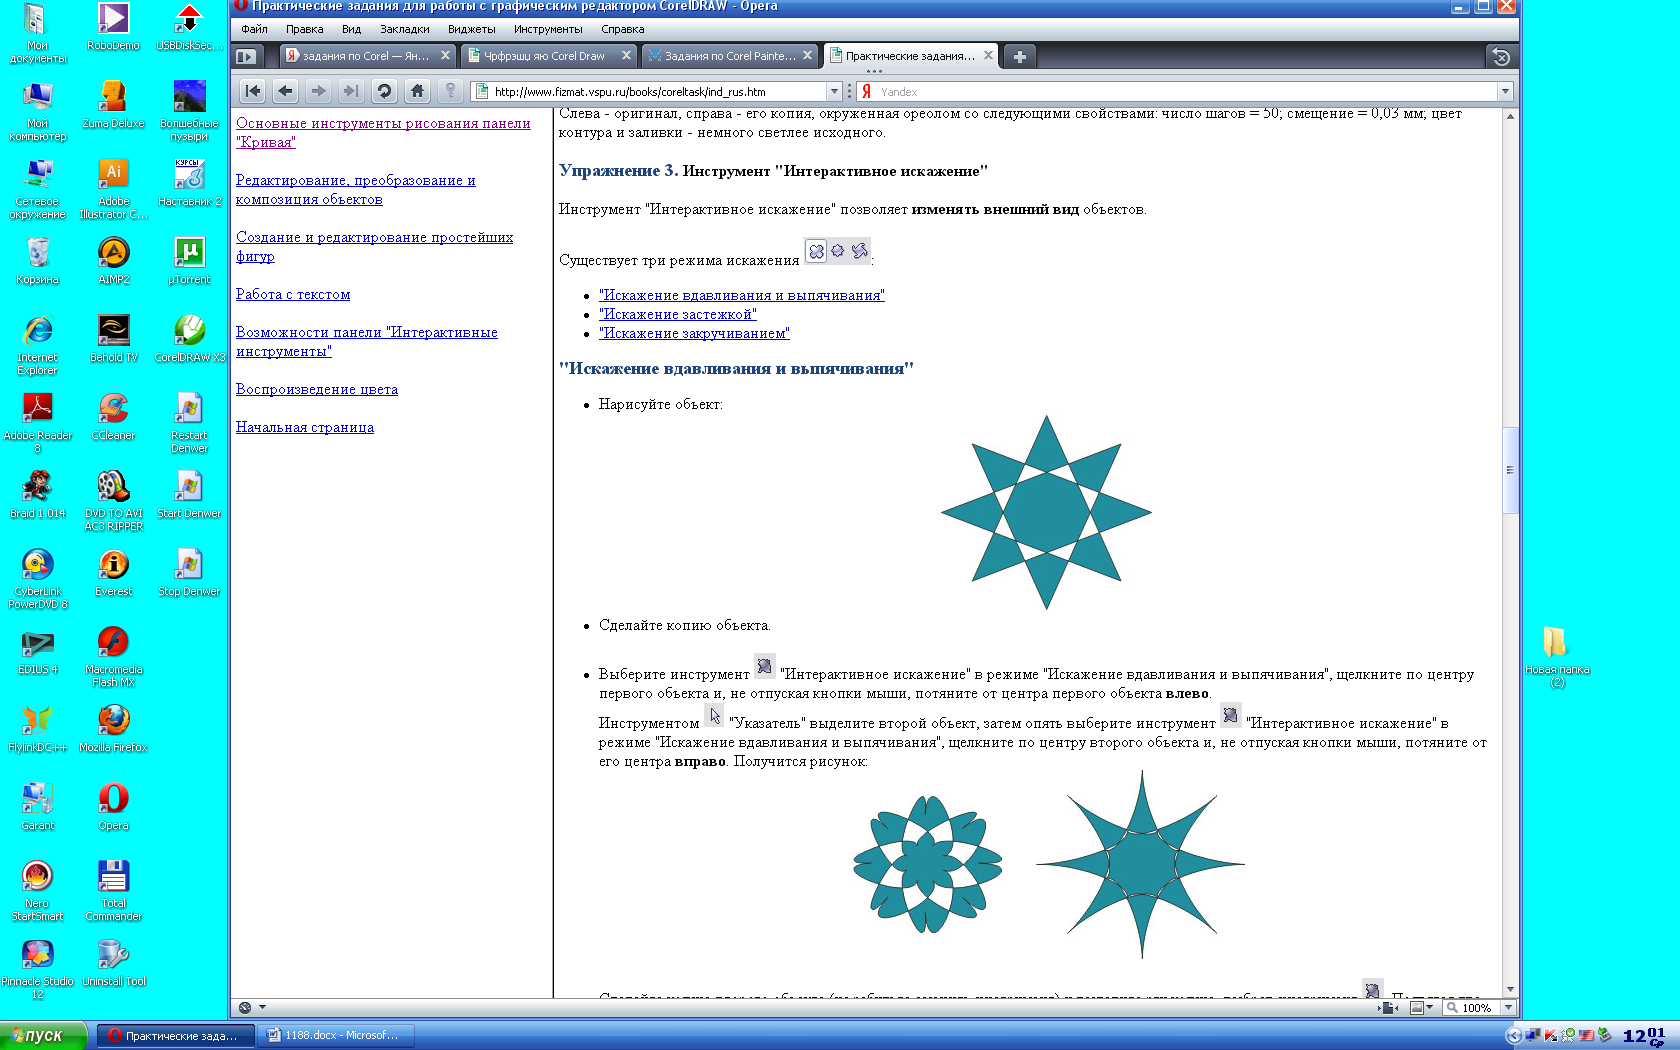Open the Recycle Bin (Корзина) icon
Screen dimensions: 1680x1050
coord(38,261)
